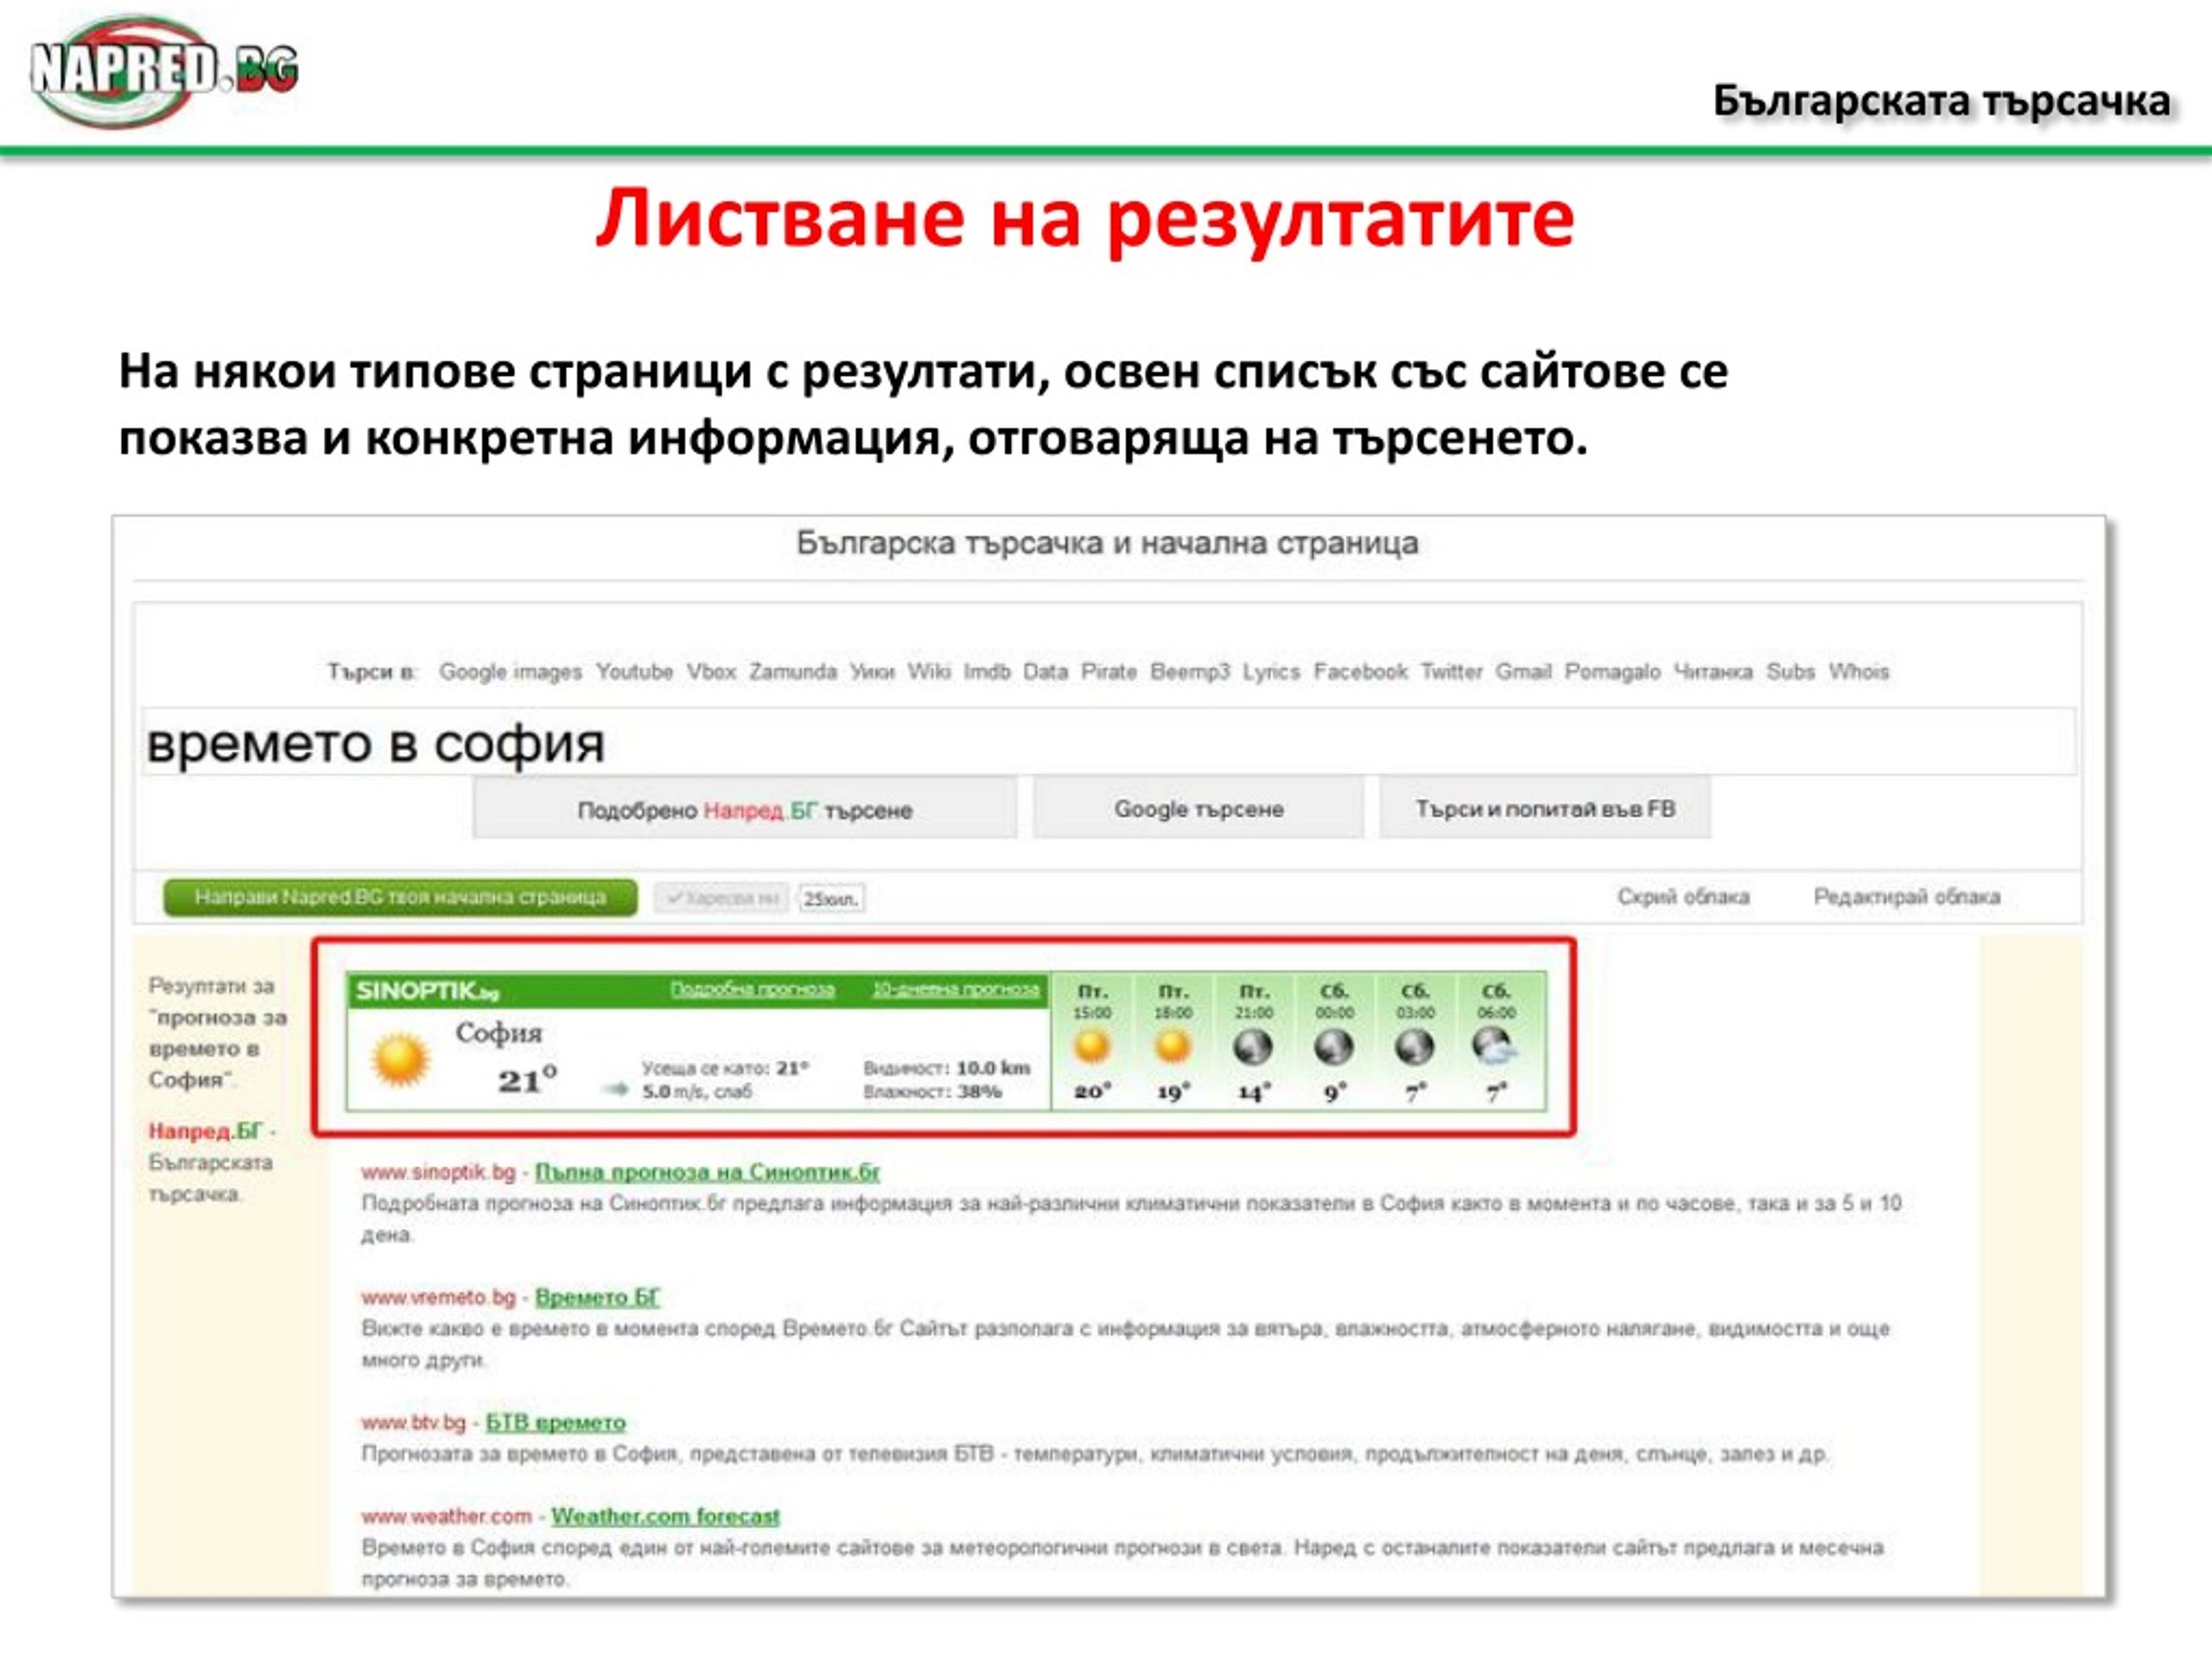Image resolution: width=2212 pixels, height=1659 pixels.
Task: Click www.sinoptik.bg address text
Action: 438,1171
